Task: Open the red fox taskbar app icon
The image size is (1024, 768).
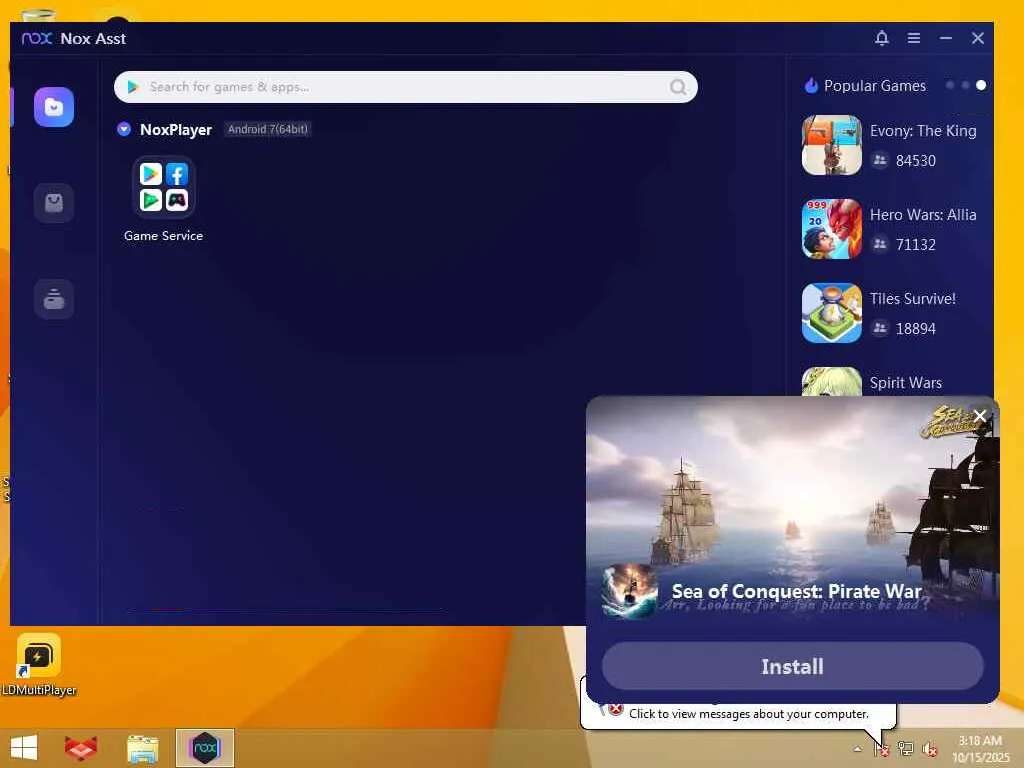Action: [81, 748]
